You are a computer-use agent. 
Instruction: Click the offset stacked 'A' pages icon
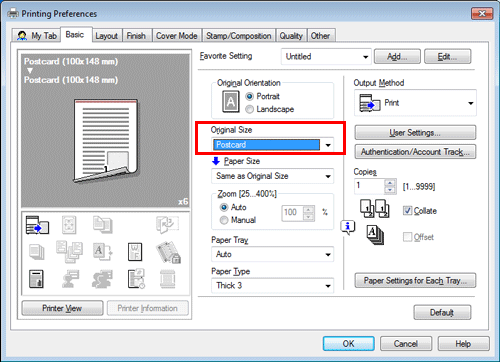375,235
